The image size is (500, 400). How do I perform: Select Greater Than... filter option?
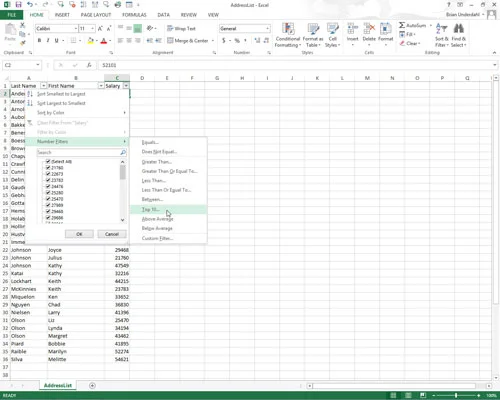(157, 162)
